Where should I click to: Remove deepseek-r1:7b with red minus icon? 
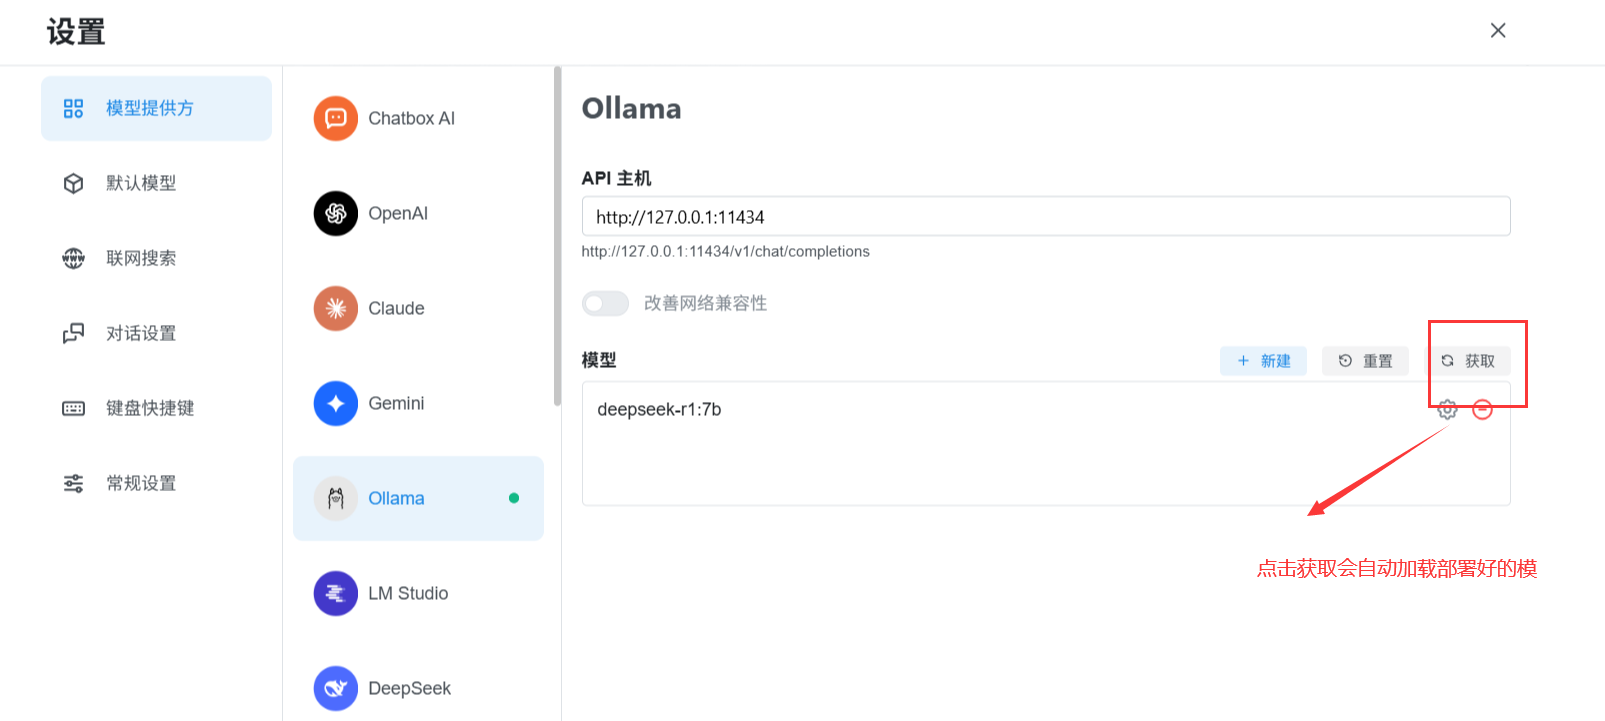click(1482, 409)
